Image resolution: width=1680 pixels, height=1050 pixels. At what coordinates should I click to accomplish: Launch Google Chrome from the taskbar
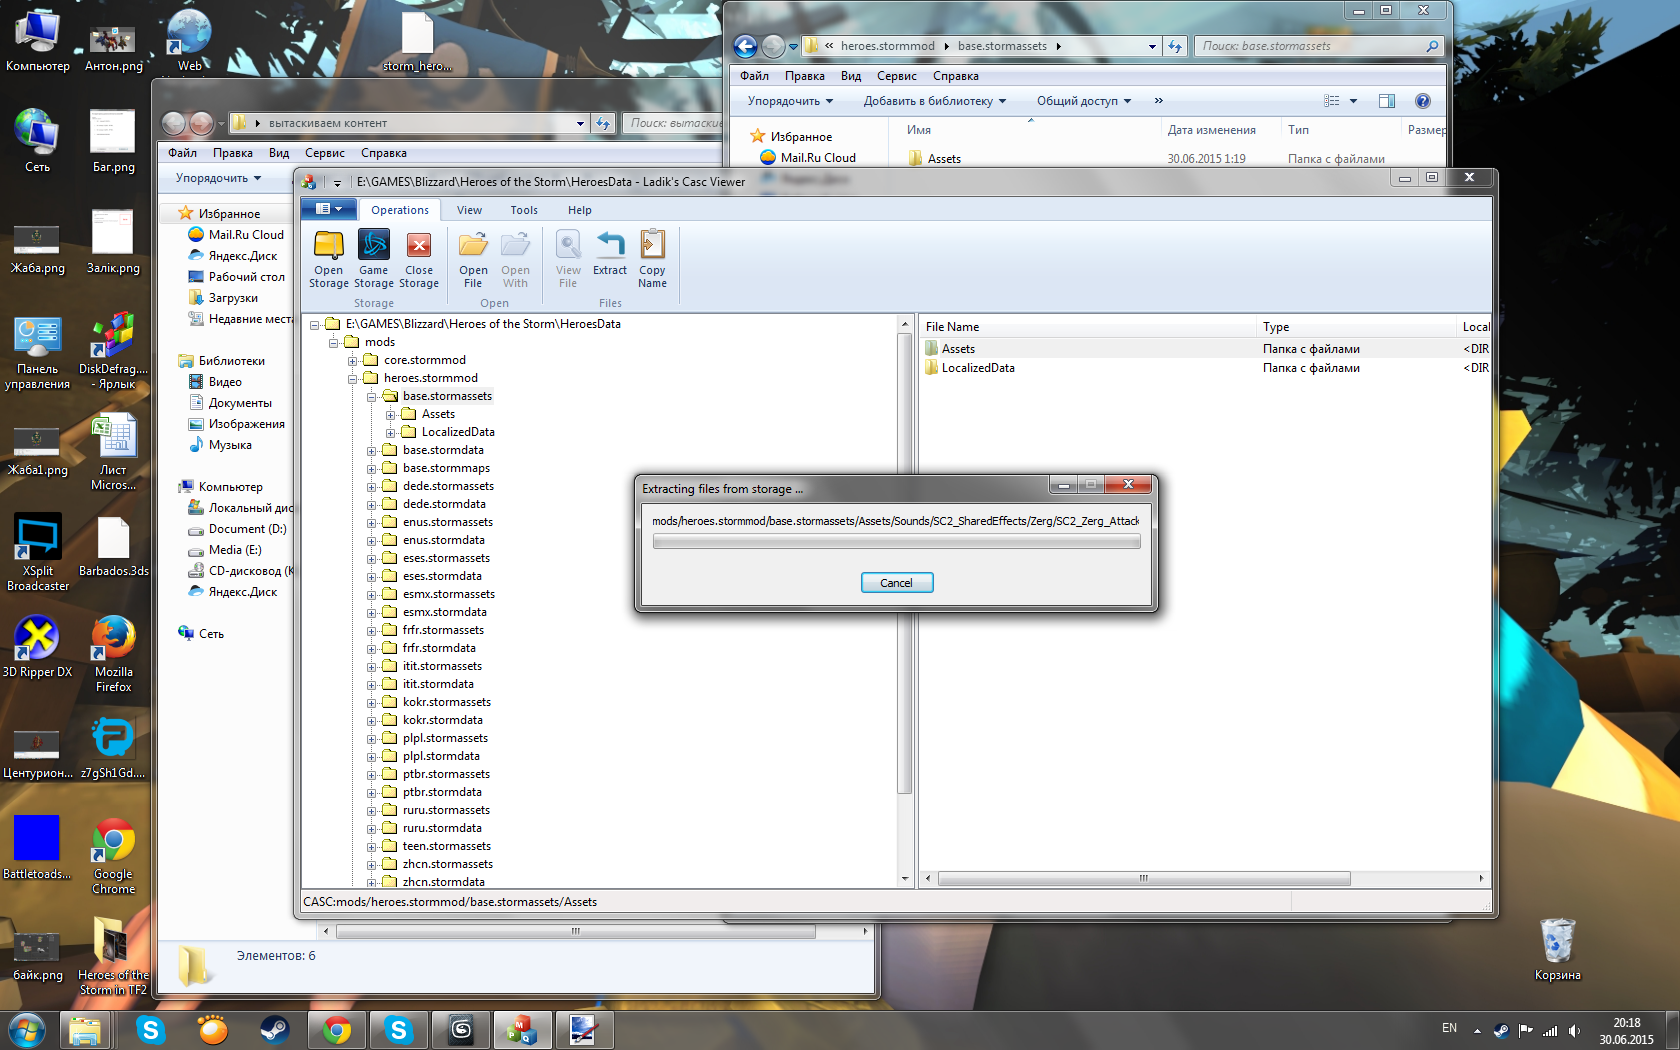tap(337, 1029)
